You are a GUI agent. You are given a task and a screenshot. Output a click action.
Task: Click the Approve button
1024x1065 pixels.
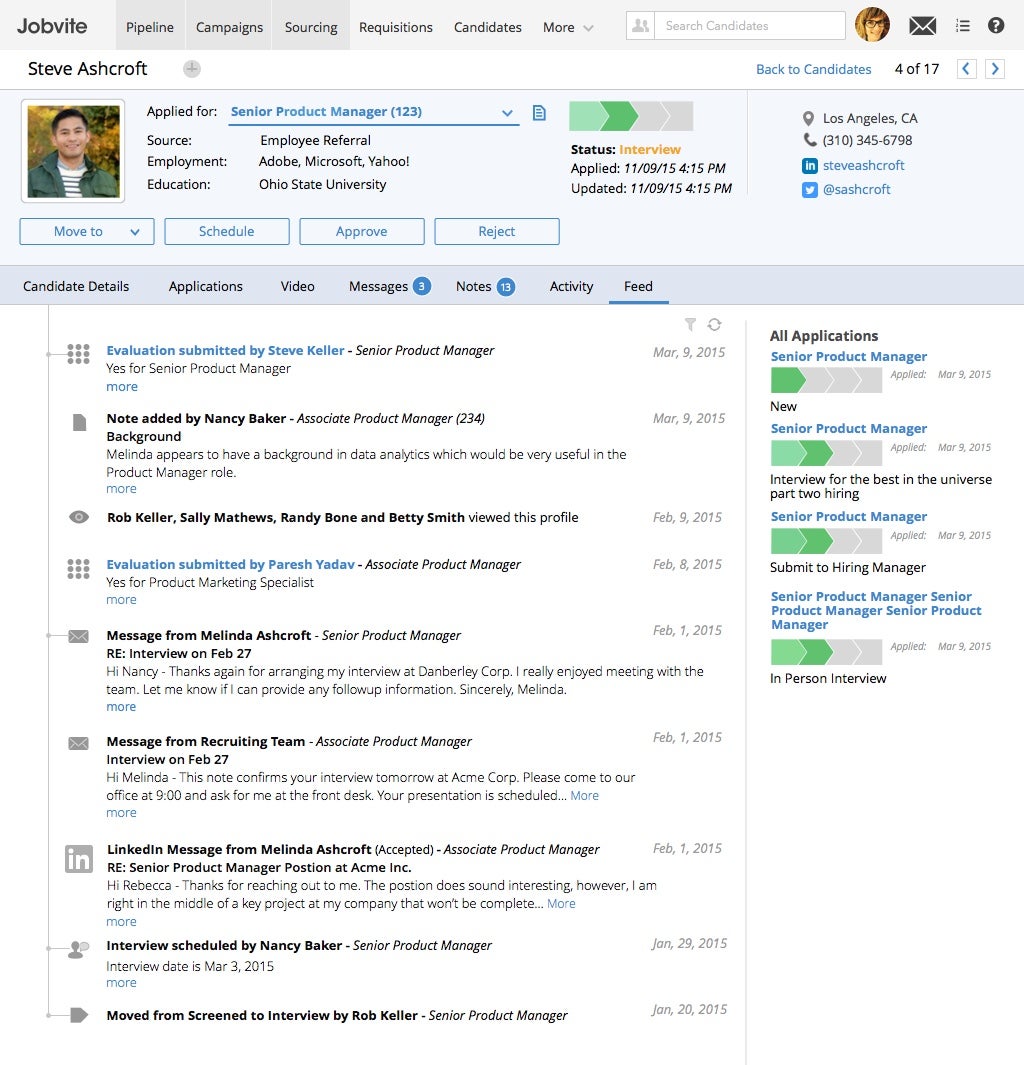[x=362, y=232]
